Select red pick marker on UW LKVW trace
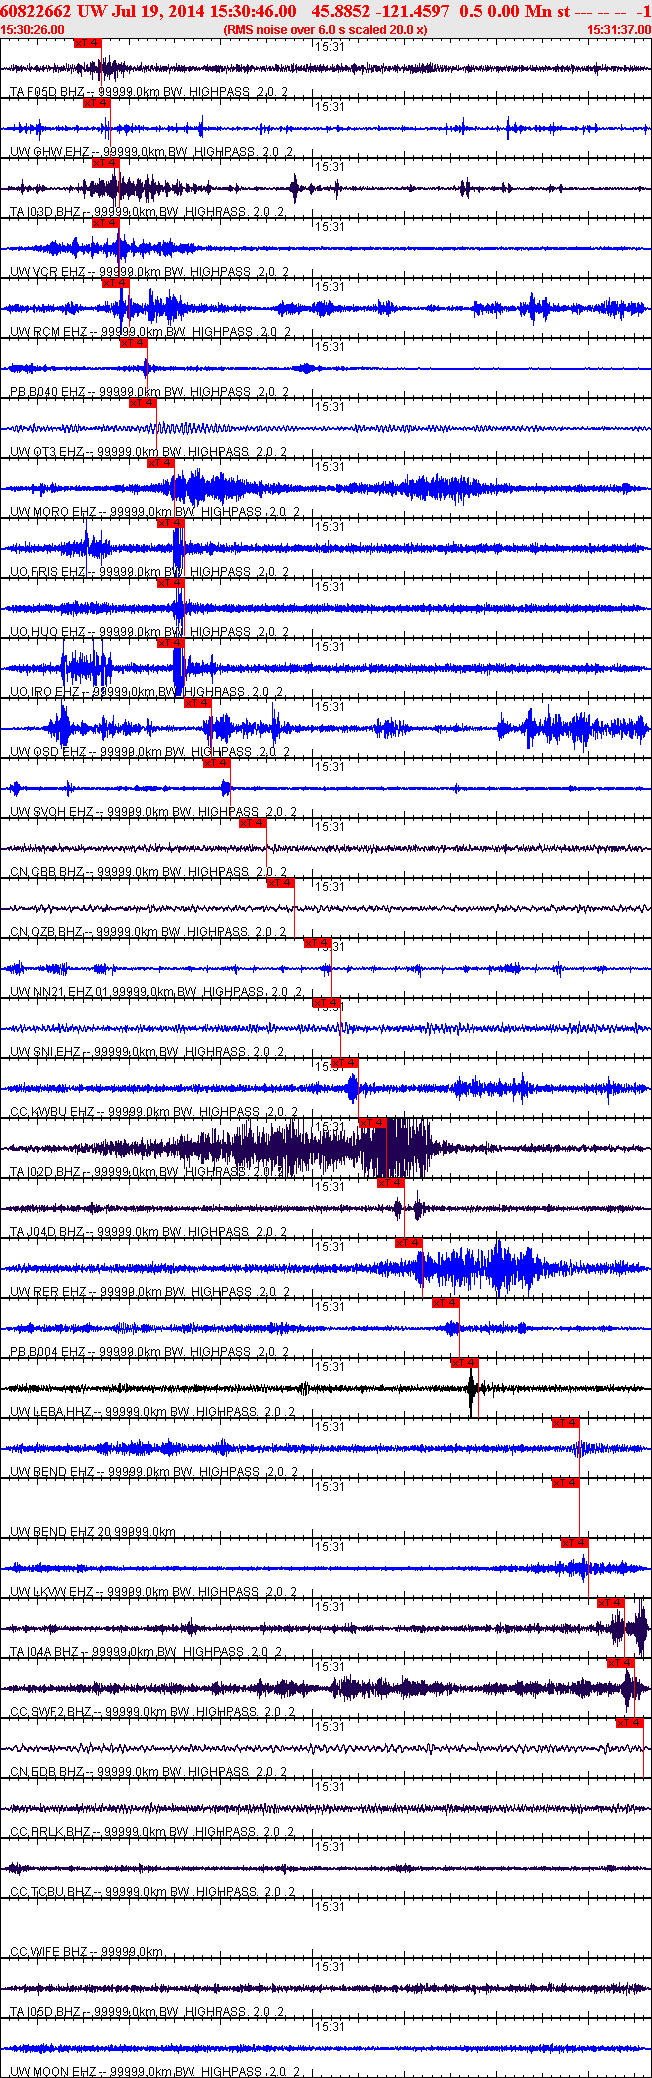This screenshot has width=652, height=2078. tap(574, 1543)
